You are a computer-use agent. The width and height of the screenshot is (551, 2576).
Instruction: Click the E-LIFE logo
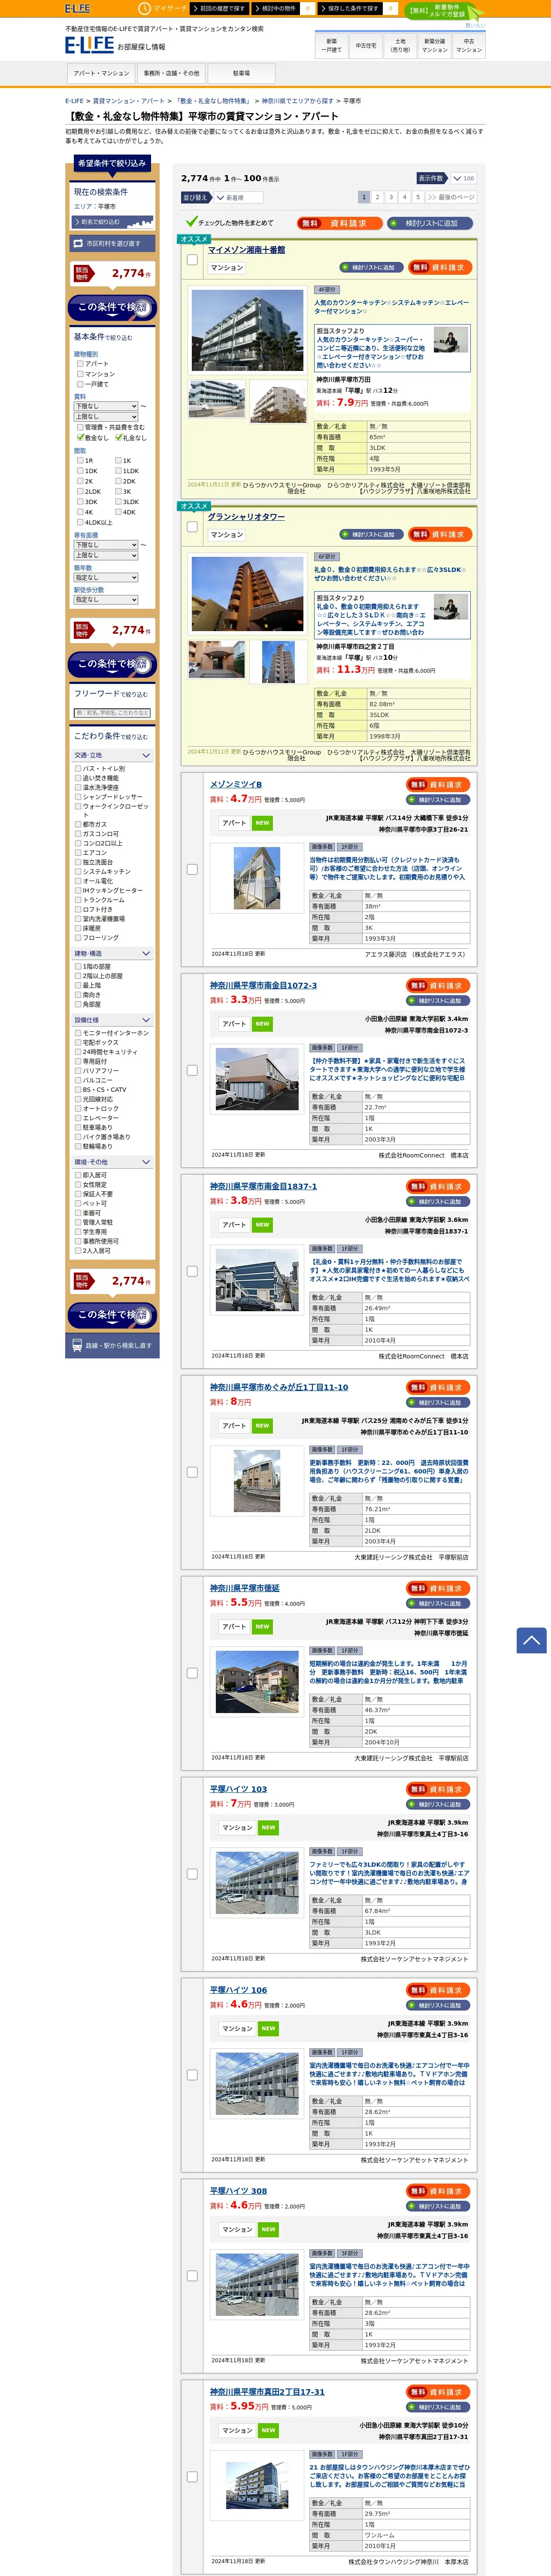(x=89, y=45)
